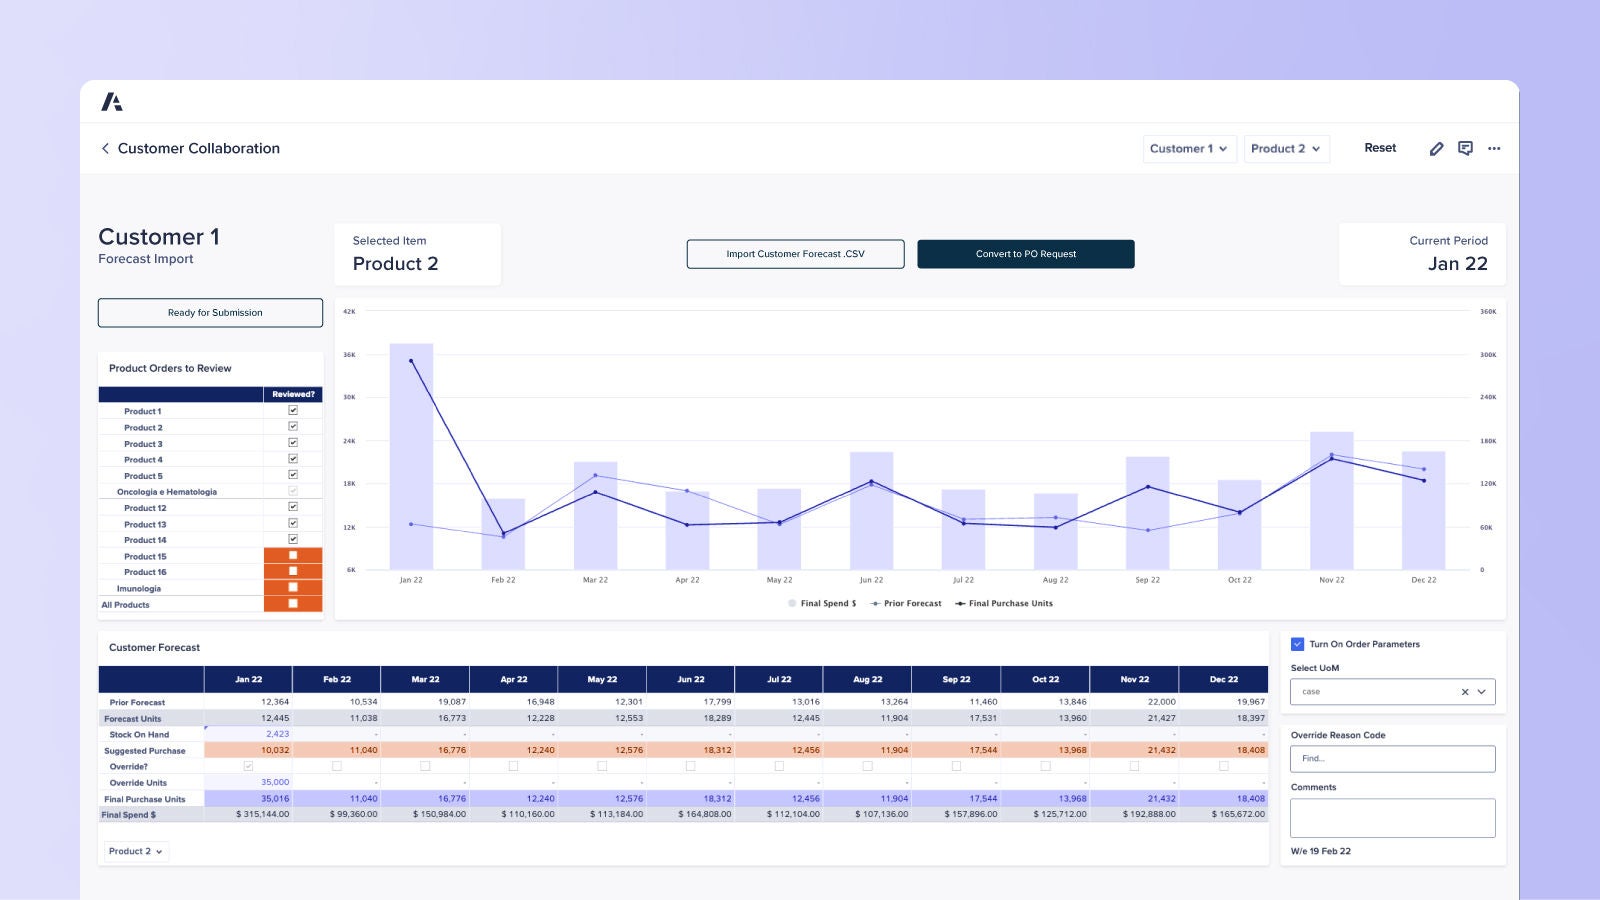The height and width of the screenshot is (900, 1600).
Task: Mark Product 15 as reviewed
Action: click(x=292, y=555)
